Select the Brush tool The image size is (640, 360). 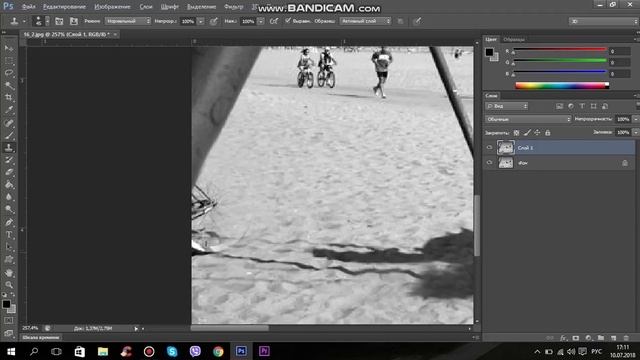tap(9, 135)
